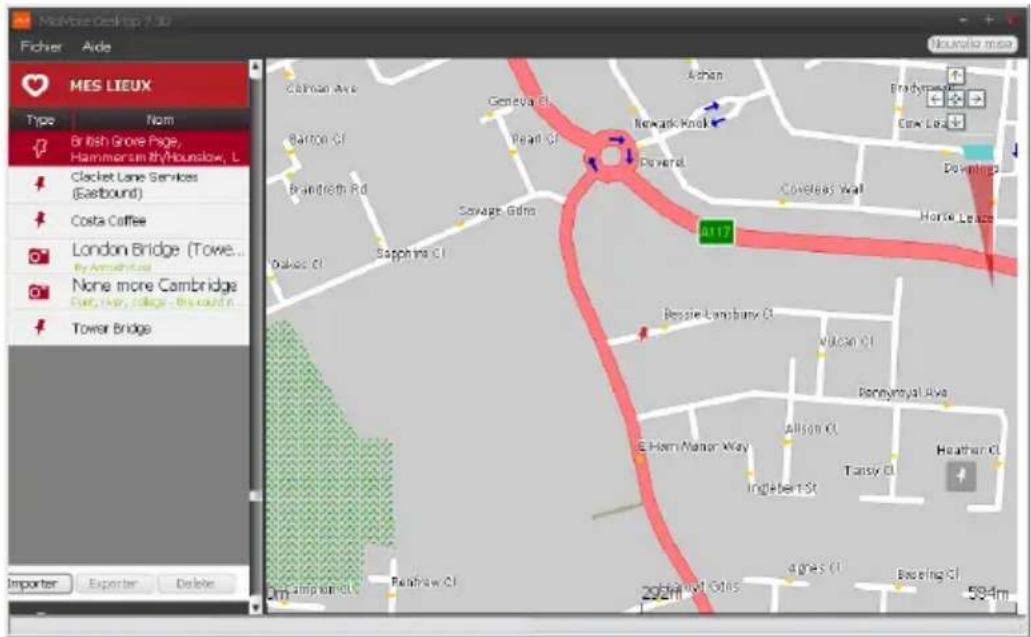
Task: Click red pin marker on the map
Action: (x=644, y=333)
